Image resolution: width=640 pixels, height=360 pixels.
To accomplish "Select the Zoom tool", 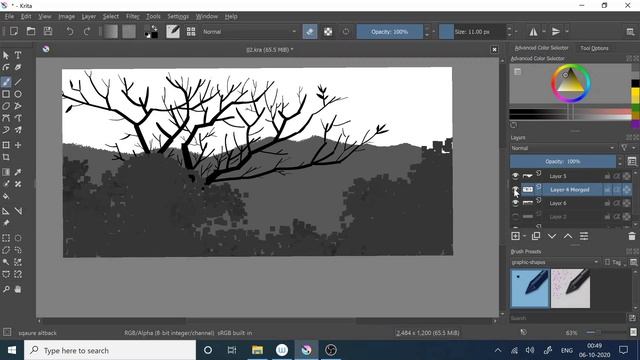I will (6, 289).
